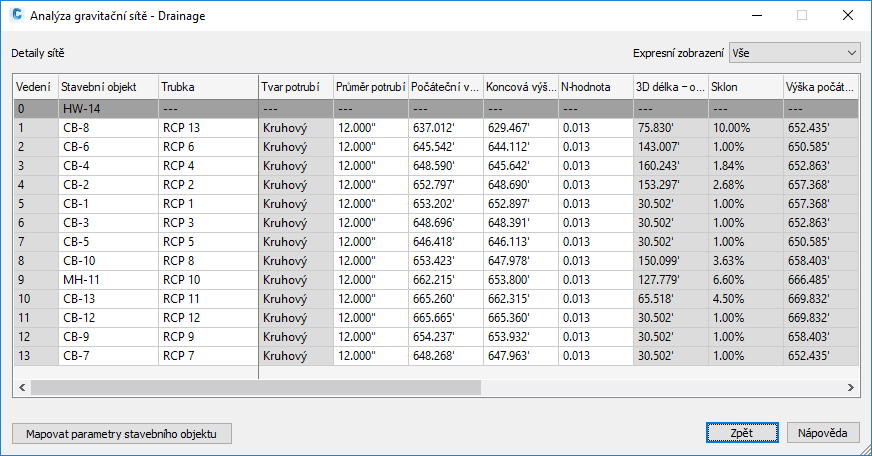872x456 pixels.
Task: Click the 3D délka column header
Action: pos(671,87)
